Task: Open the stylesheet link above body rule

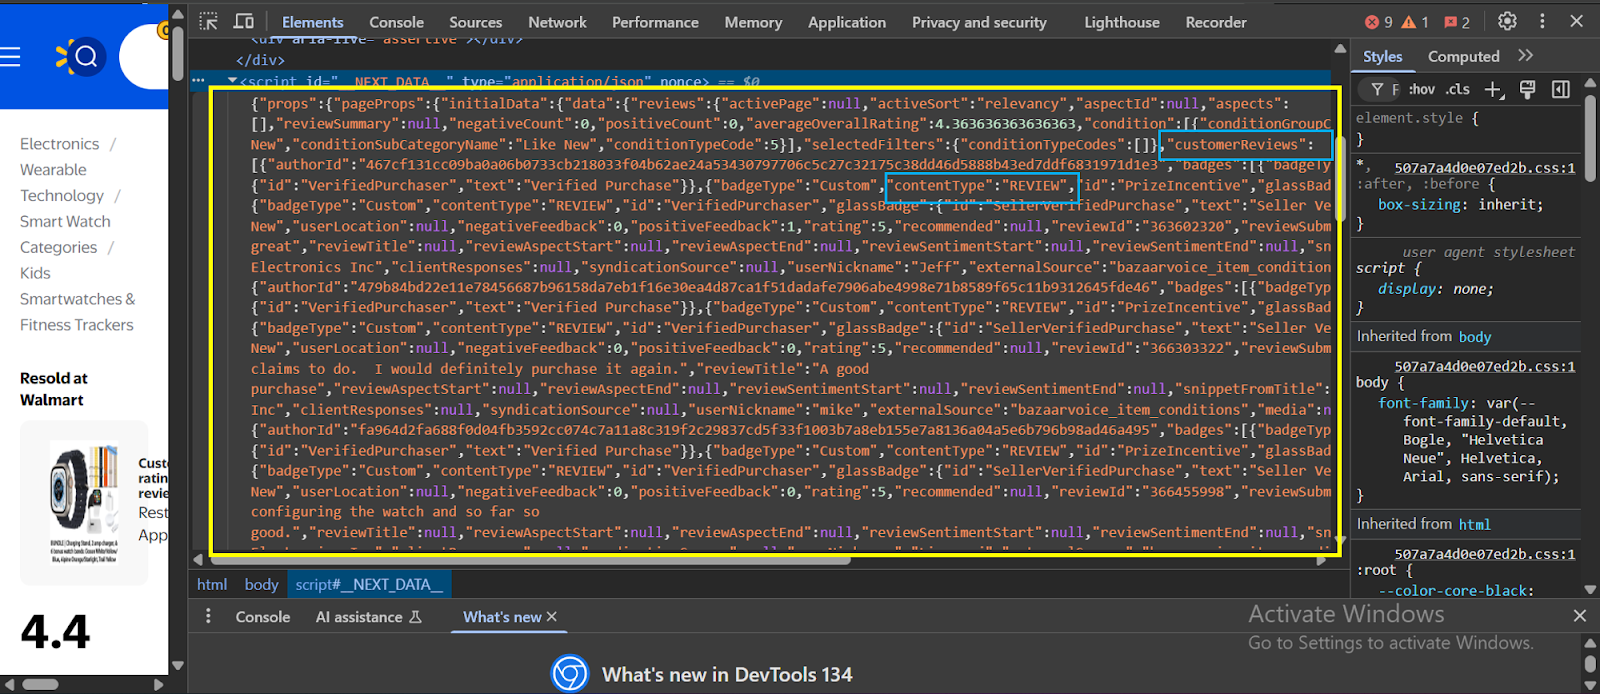Action: click(x=1484, y=366)
